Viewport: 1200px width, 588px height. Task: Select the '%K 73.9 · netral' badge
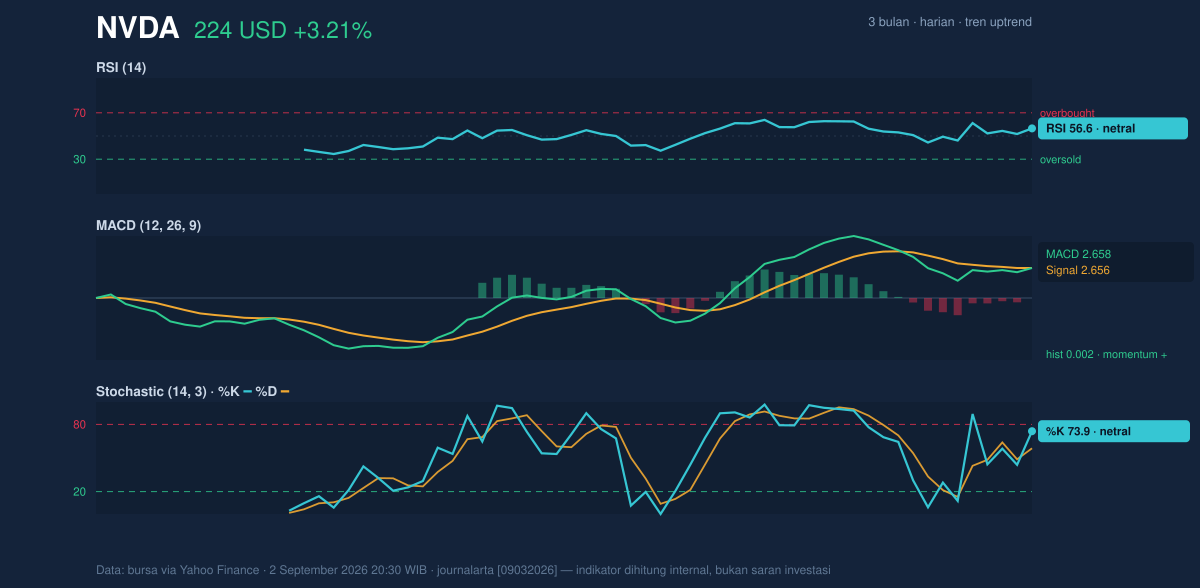pos(1114,431)
